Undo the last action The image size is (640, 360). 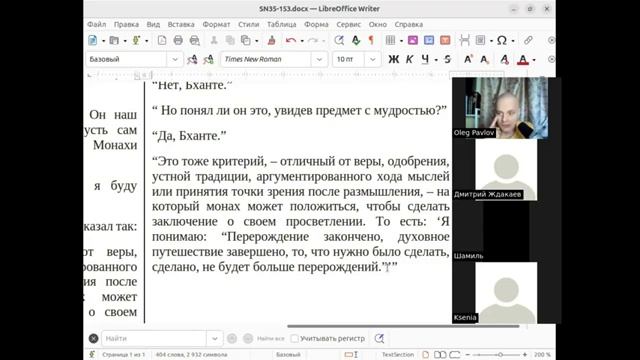[291, 40]
